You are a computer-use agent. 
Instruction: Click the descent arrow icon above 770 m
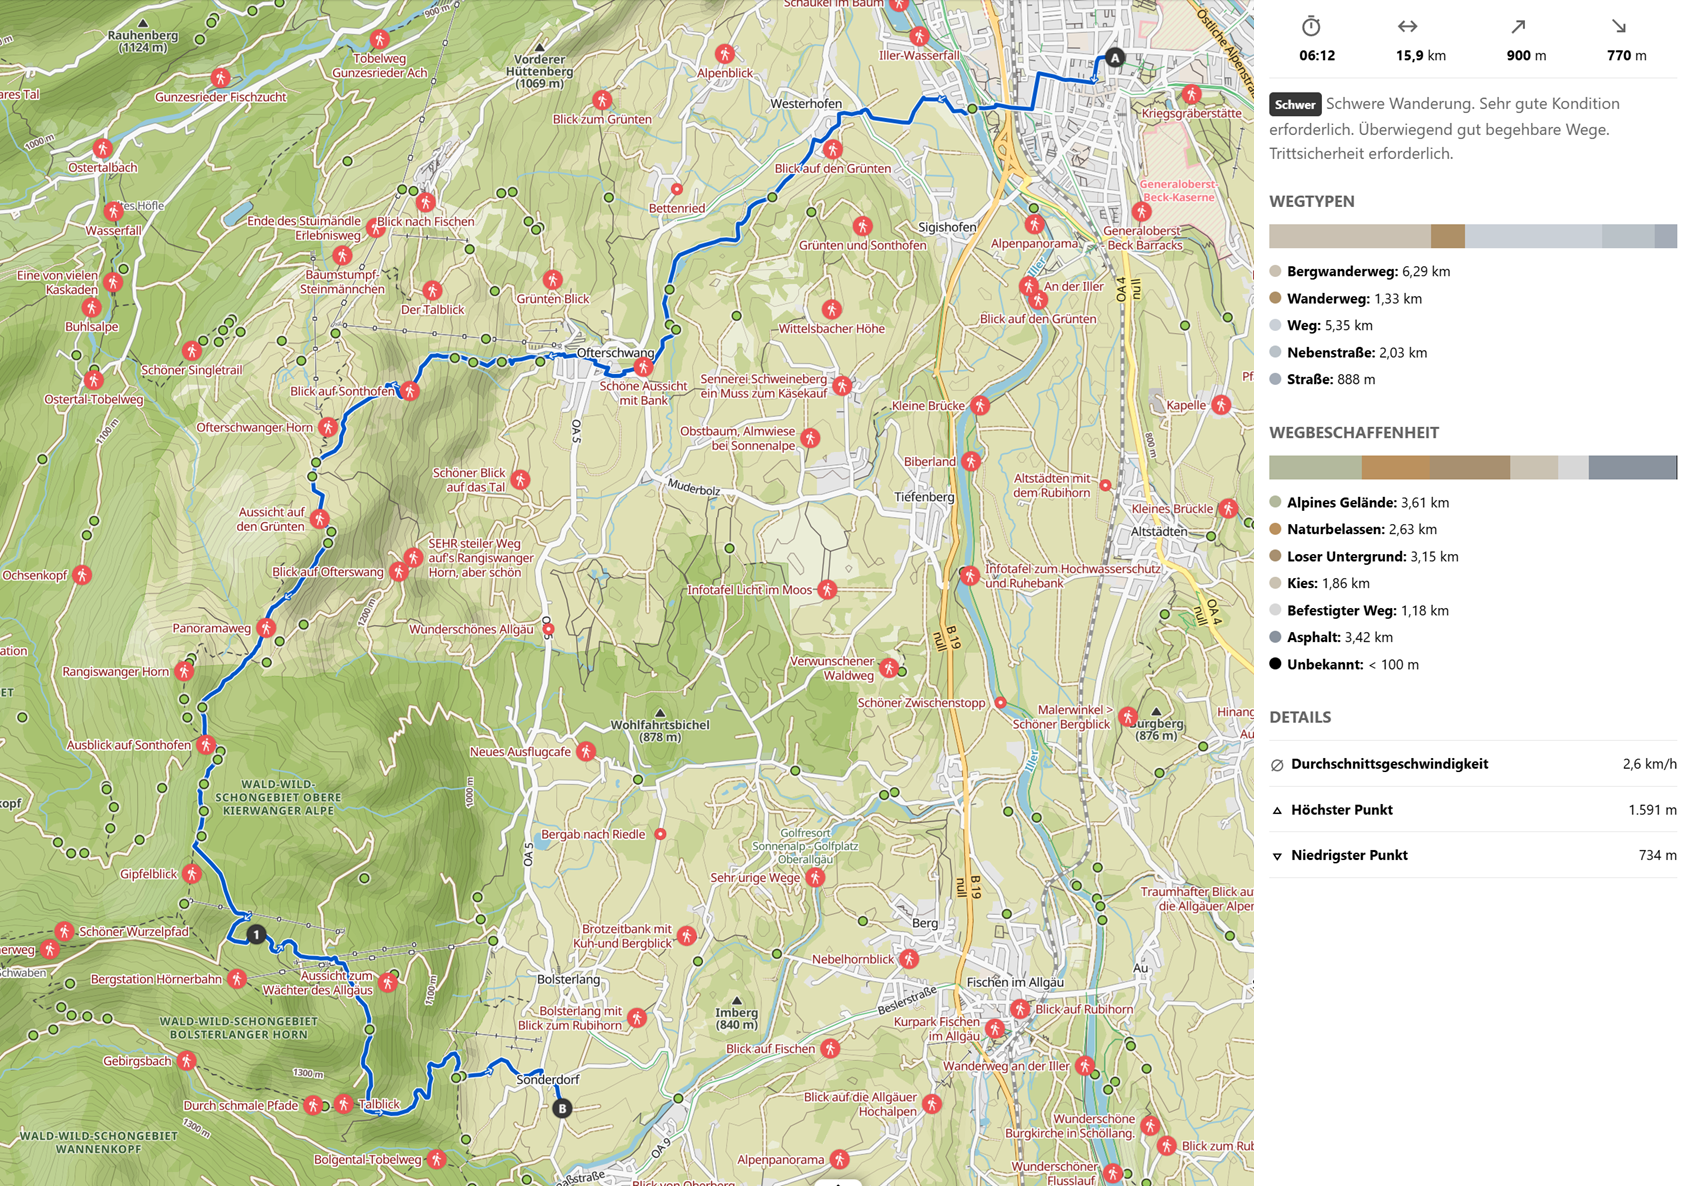point(1619,27)
